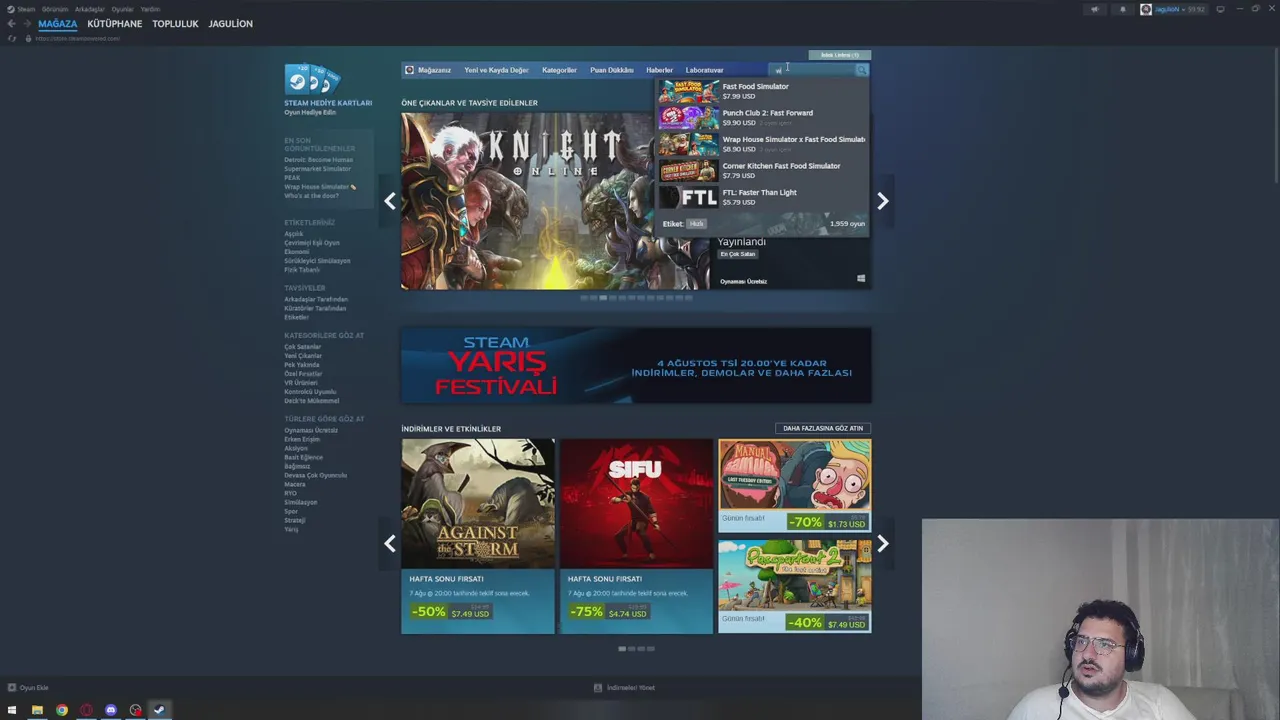Switch to the KÜTÜPHANE tab
Viewport: 1280px width, 720px height.
click(115, 24)
